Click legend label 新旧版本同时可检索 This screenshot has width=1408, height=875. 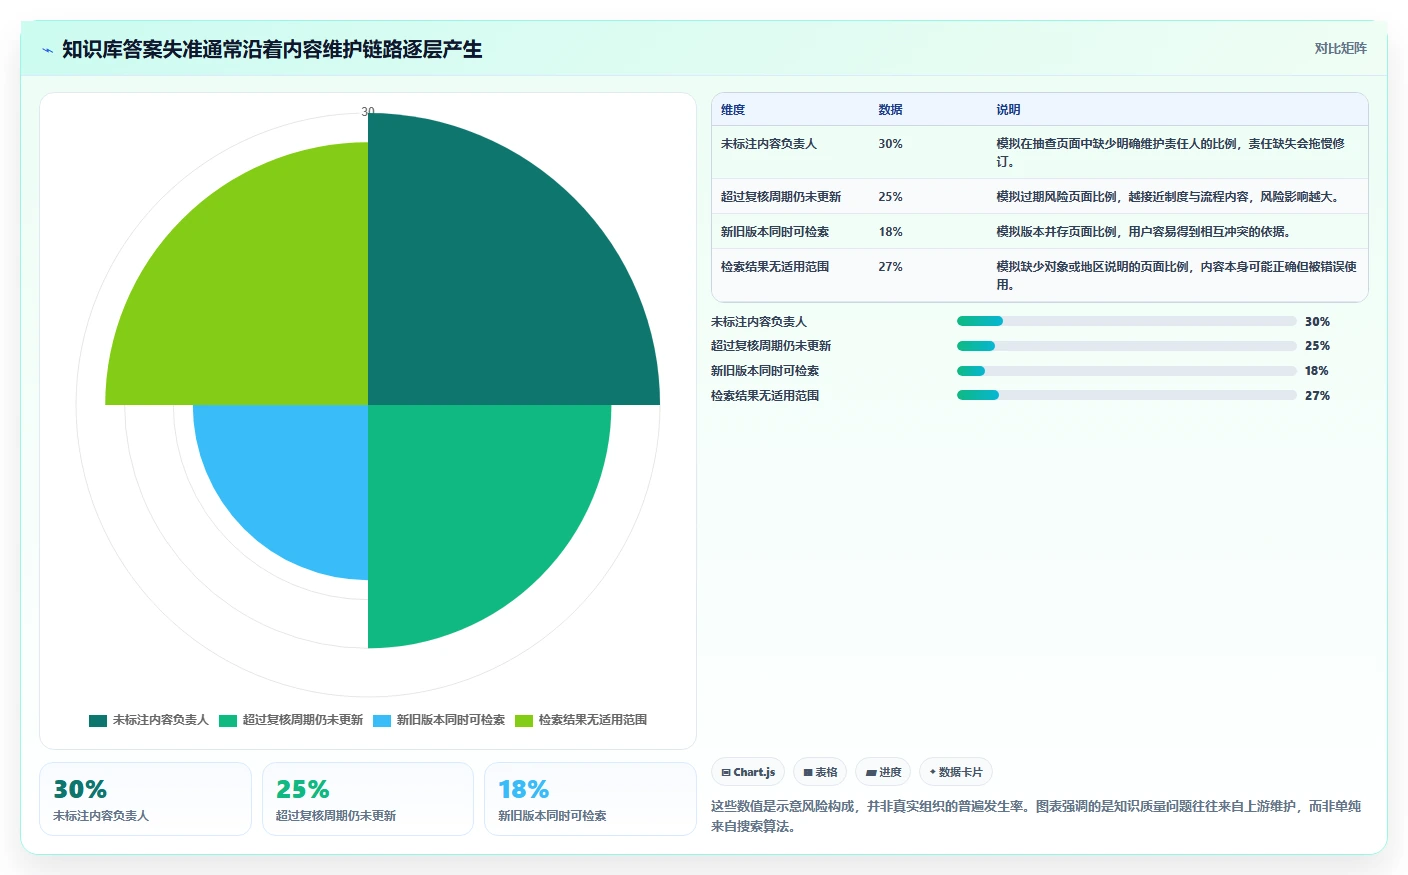451,720
